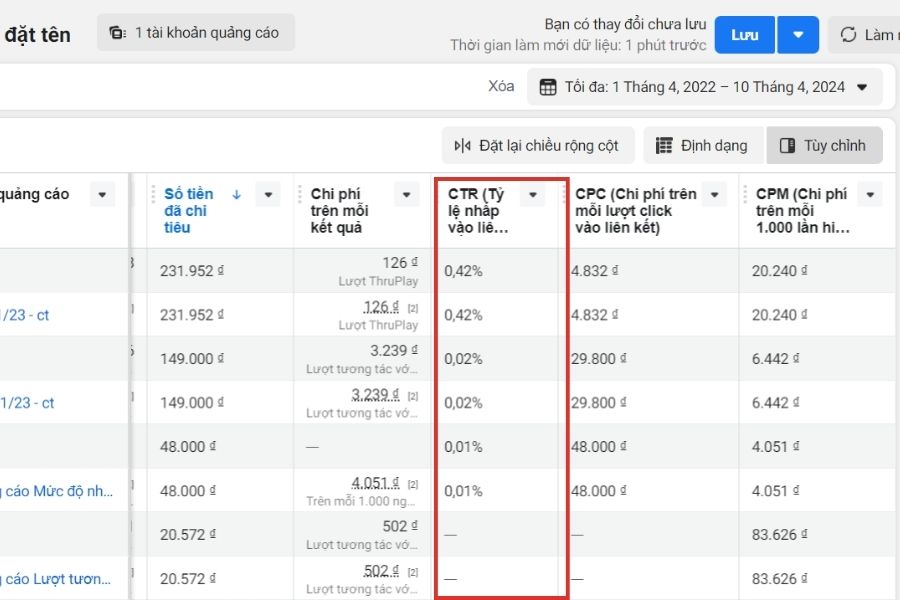This screenshot has height=600, width=900.
Task: Click the CTR column header text
Action: point(478,211)
